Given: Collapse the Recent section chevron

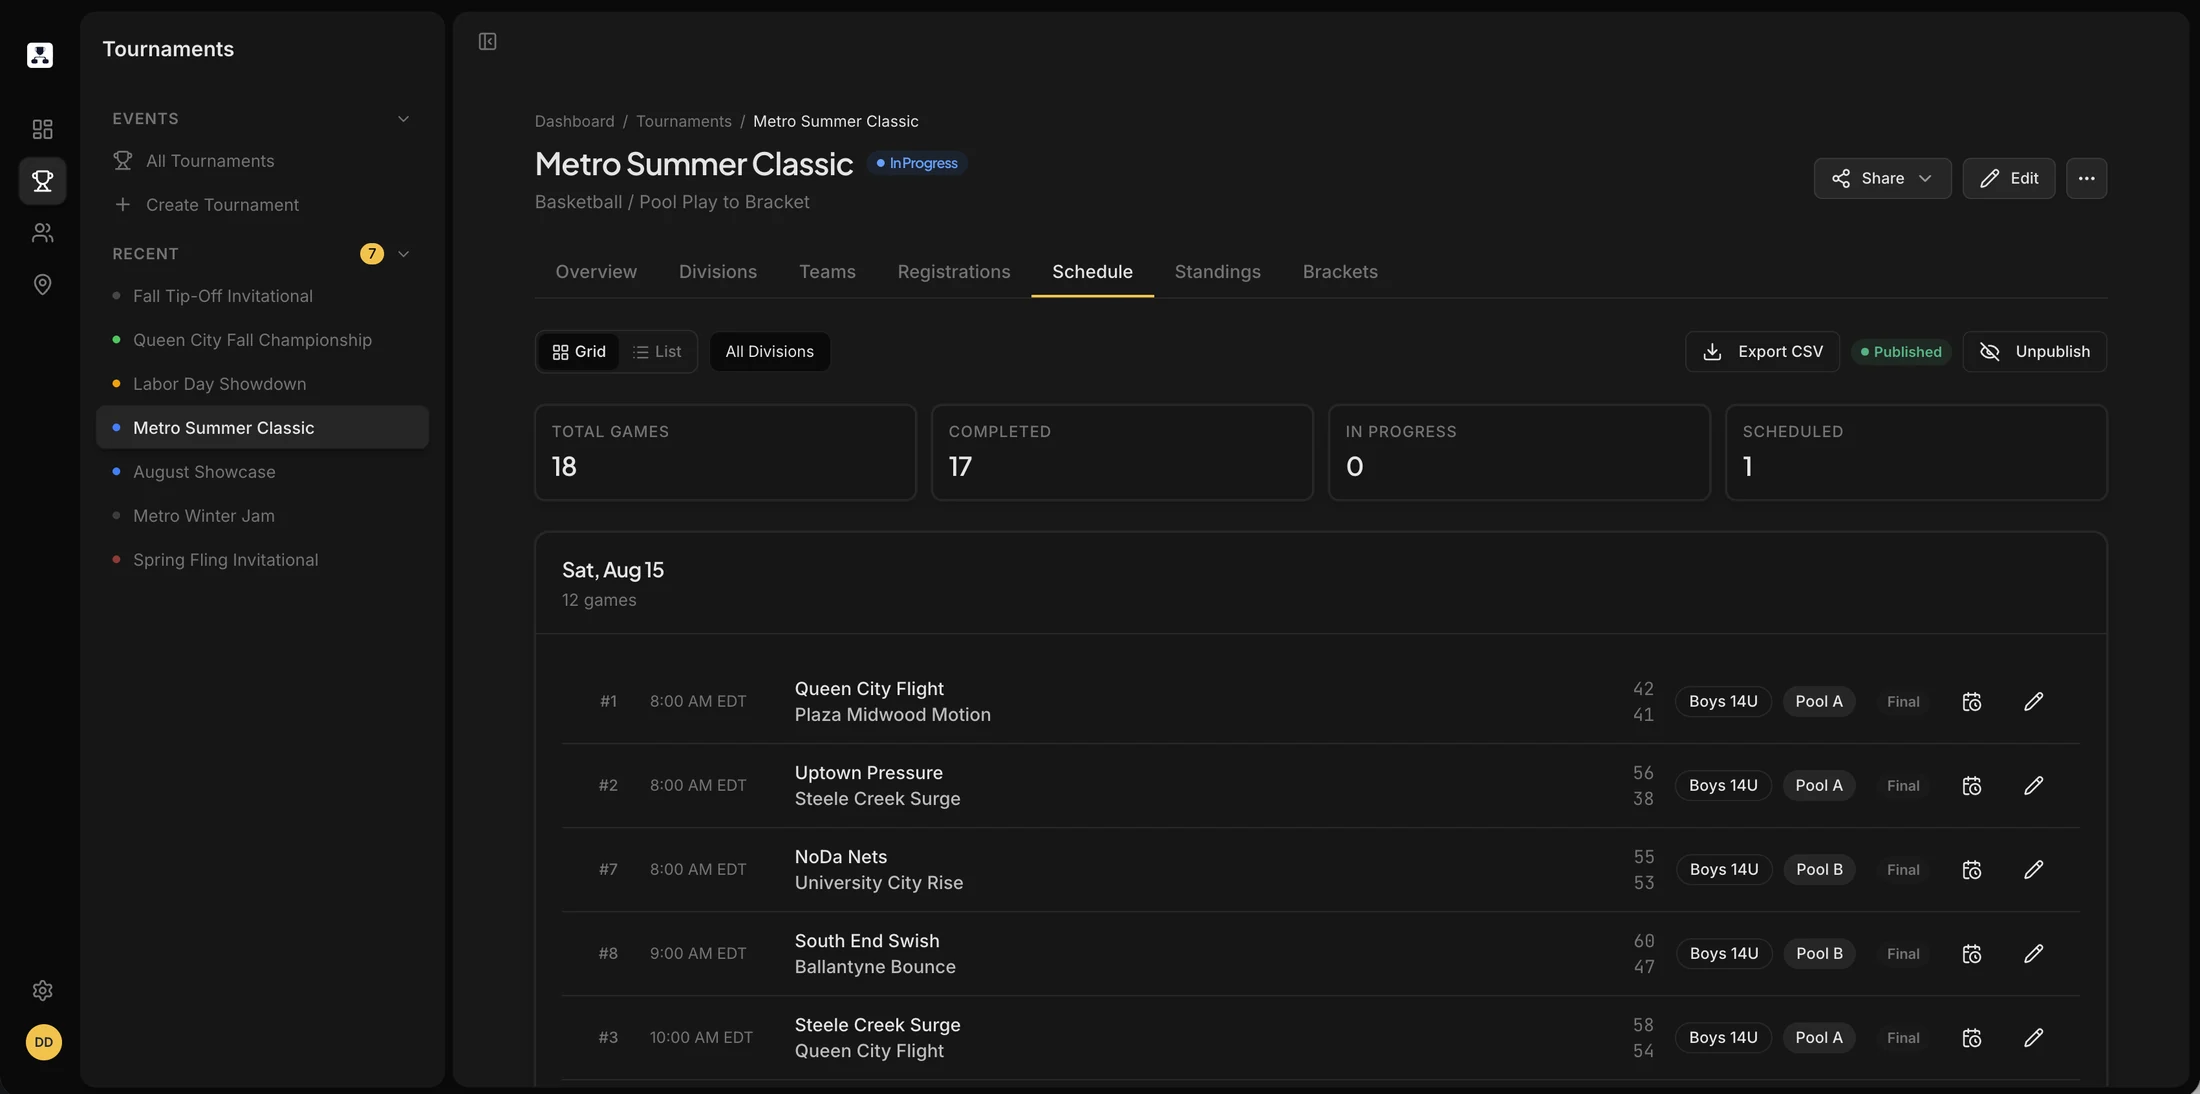Looking at the screenshot, I should pyautogui.click(x=403, y=254).
